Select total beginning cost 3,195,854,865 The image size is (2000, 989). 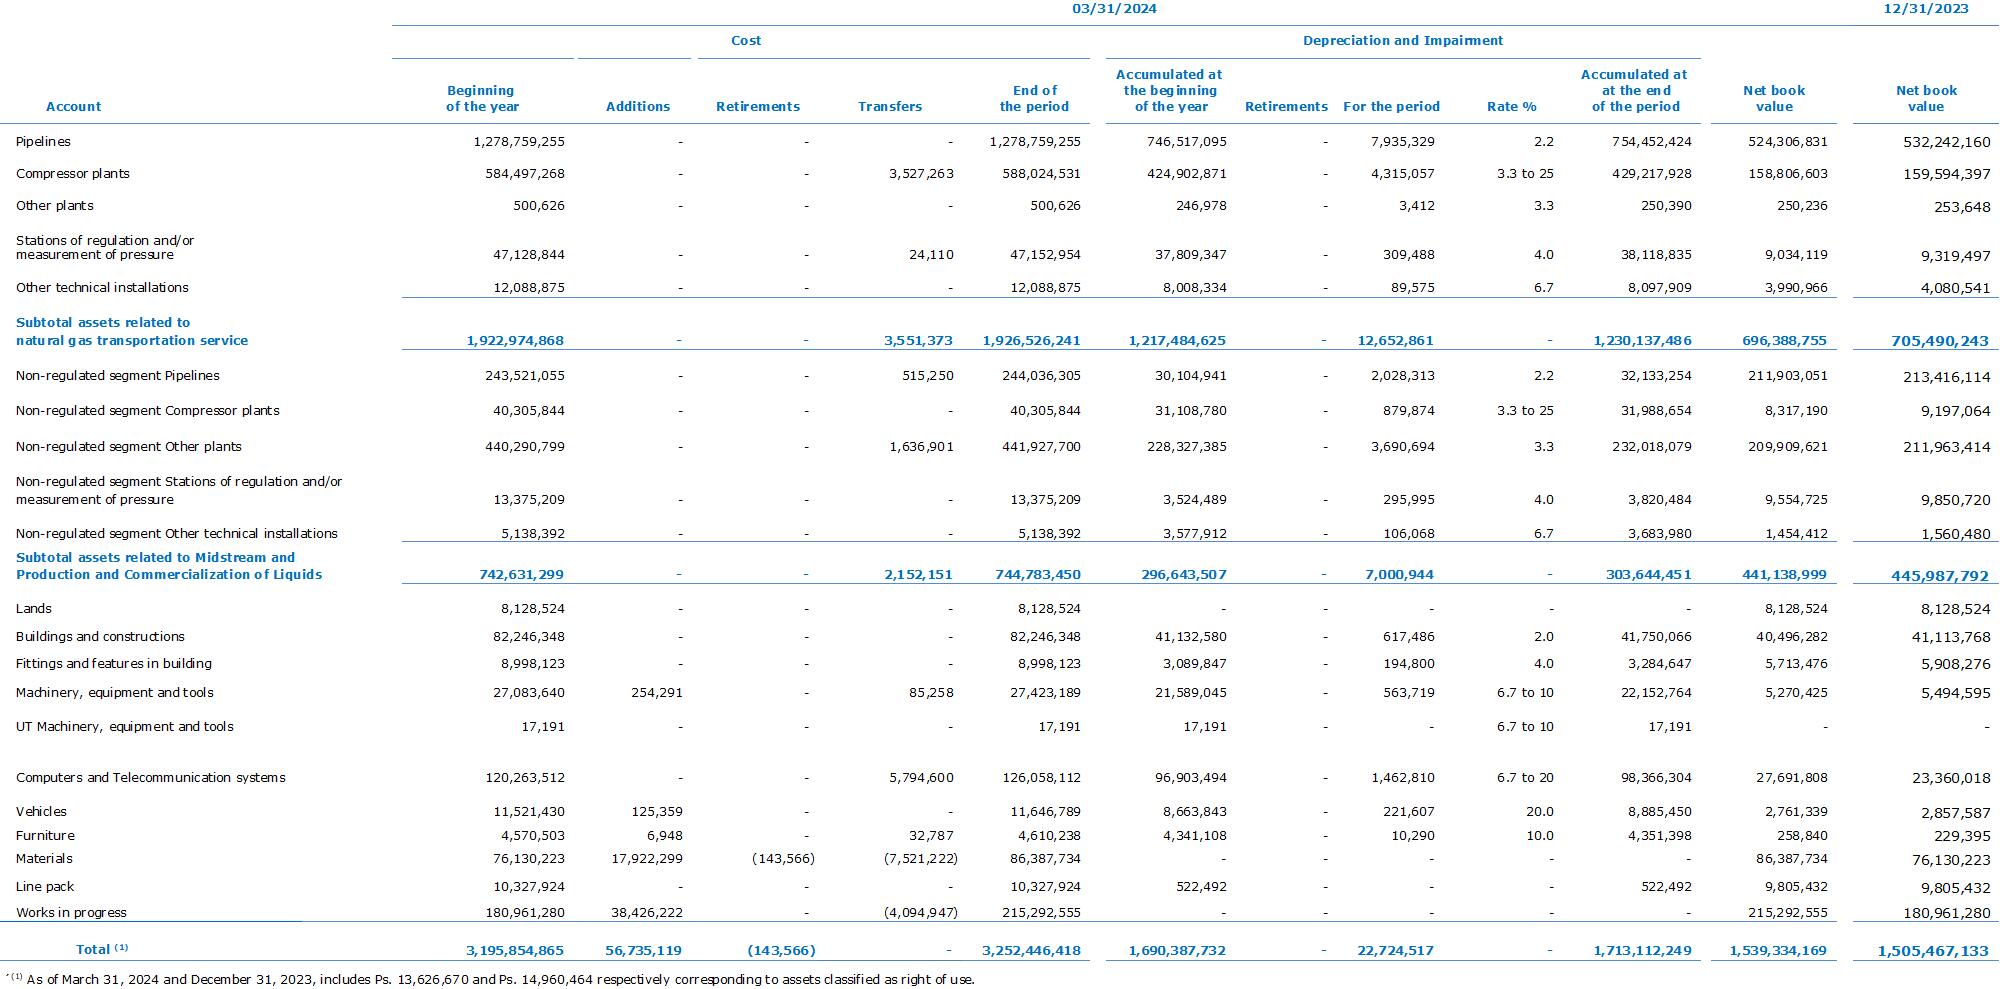(515, 951)
